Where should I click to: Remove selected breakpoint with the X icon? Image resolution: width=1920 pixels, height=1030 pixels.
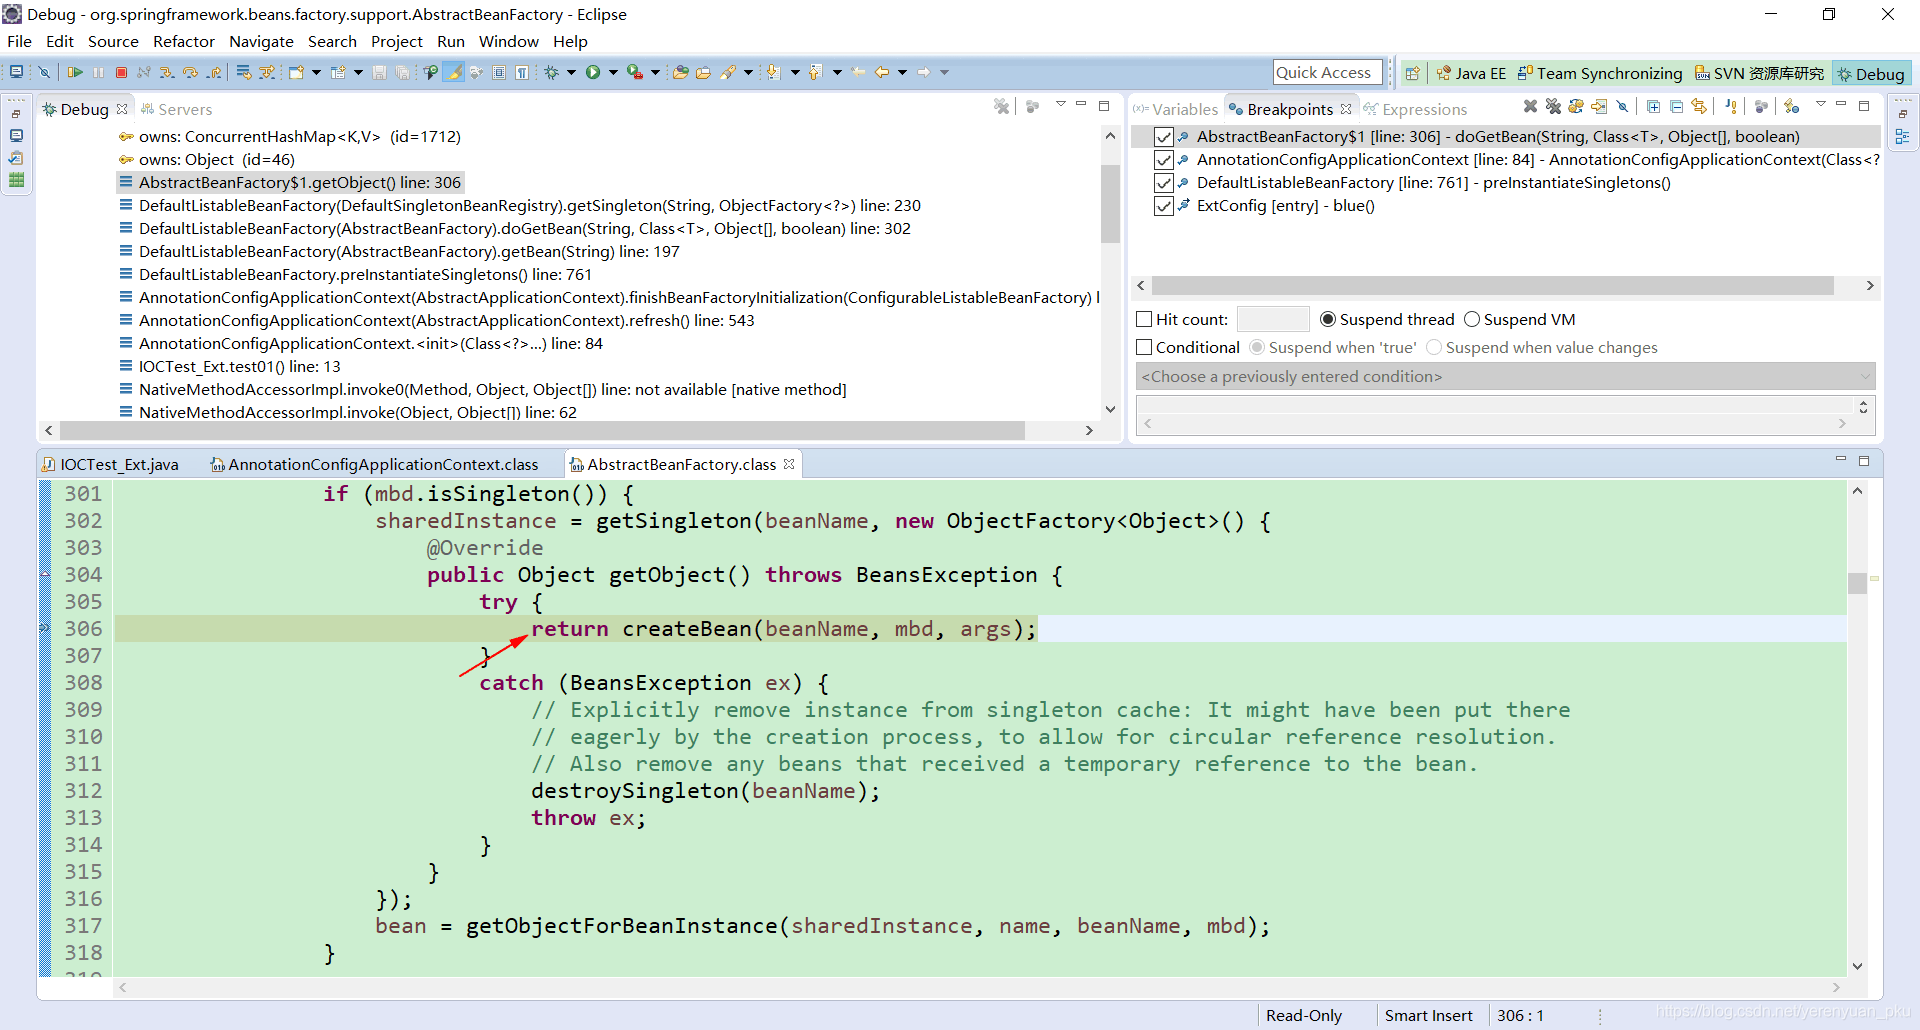tap(1530, 106)
